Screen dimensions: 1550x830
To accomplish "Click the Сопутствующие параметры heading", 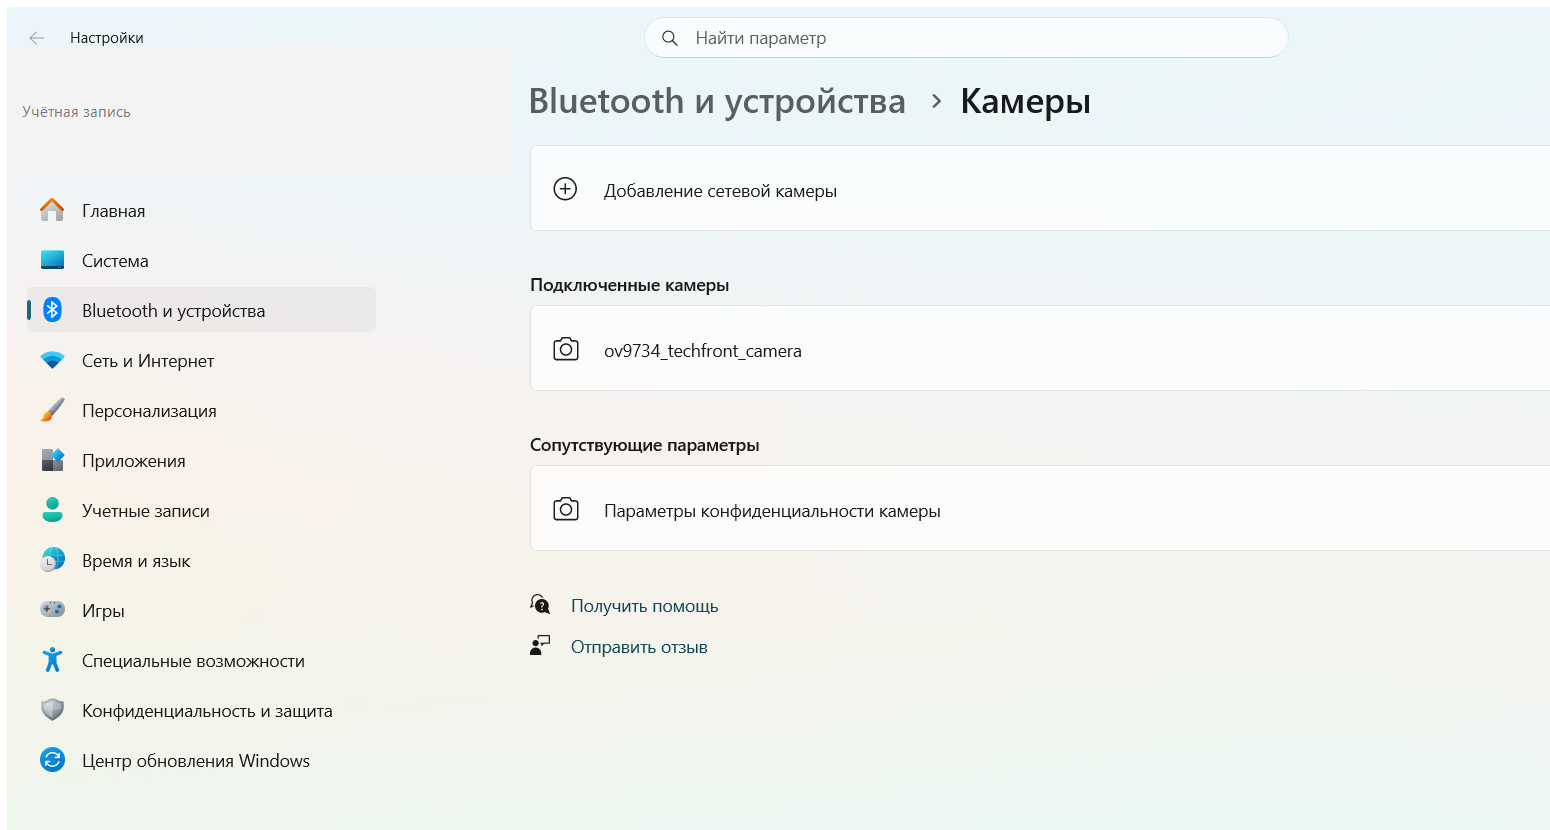I will point(644,445).
